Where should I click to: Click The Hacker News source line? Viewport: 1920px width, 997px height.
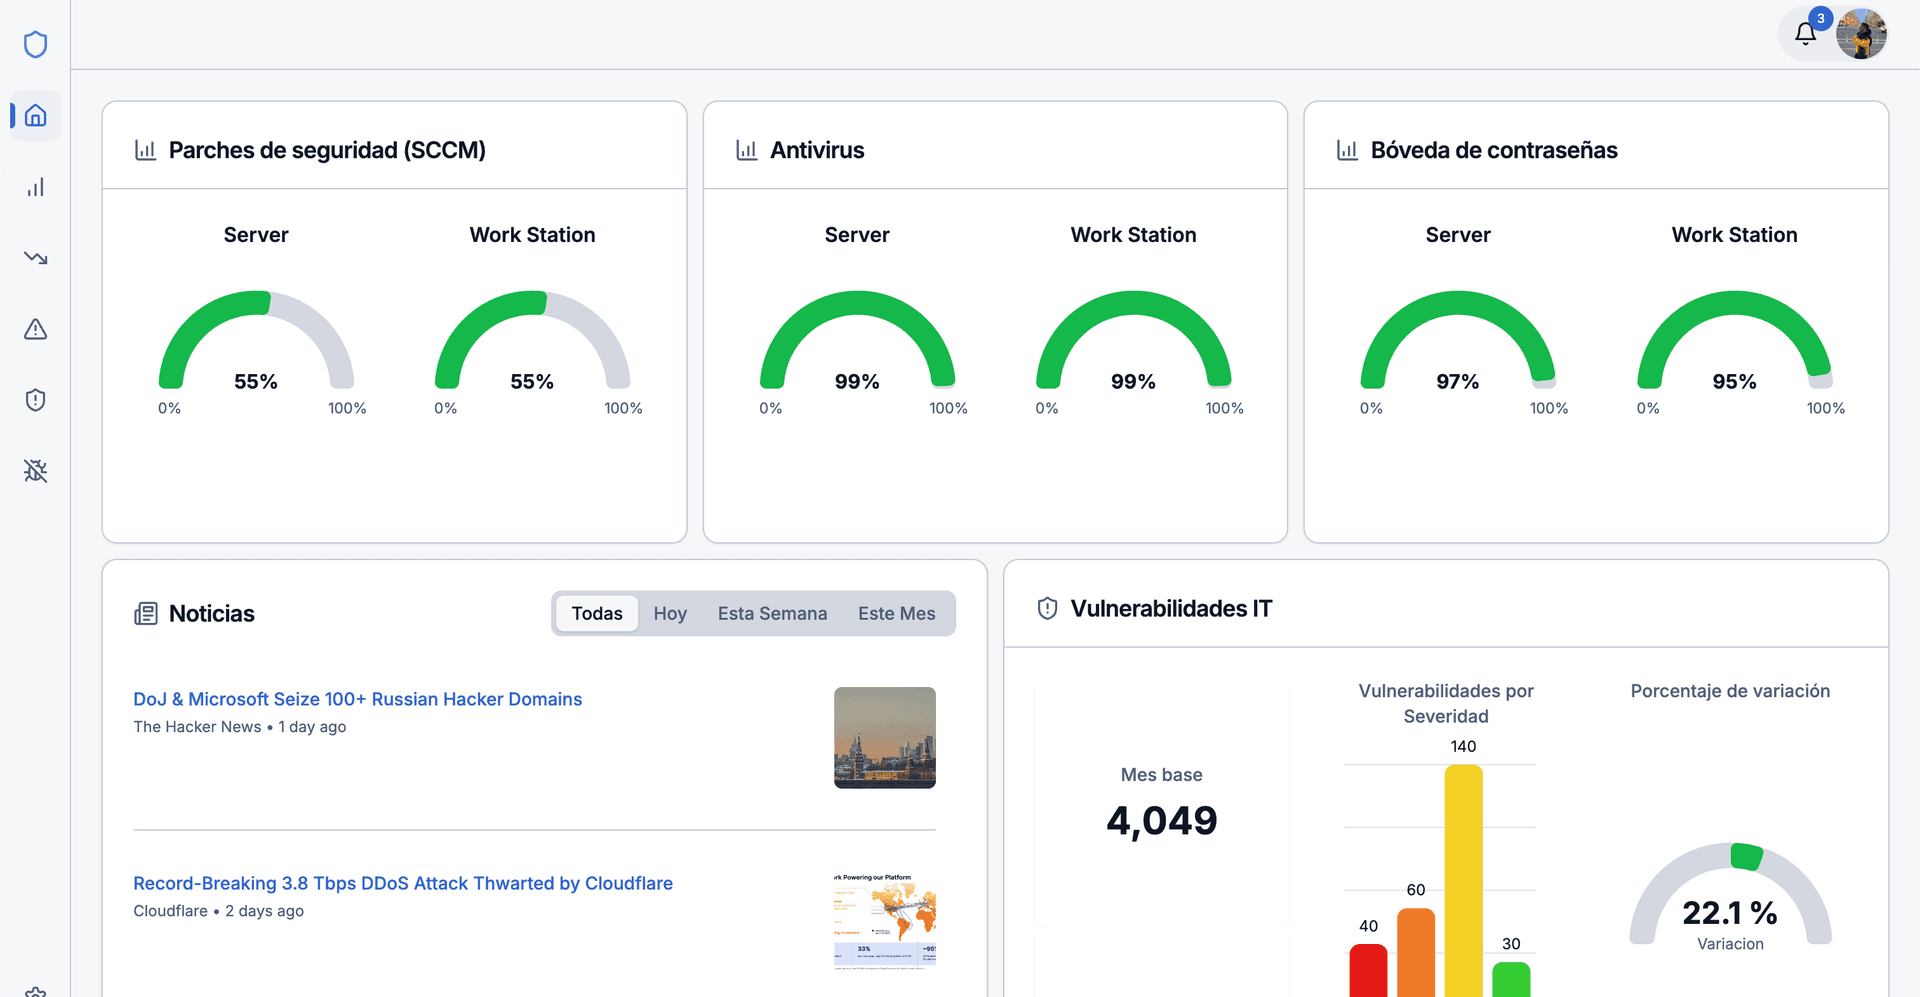pos(240,727)
